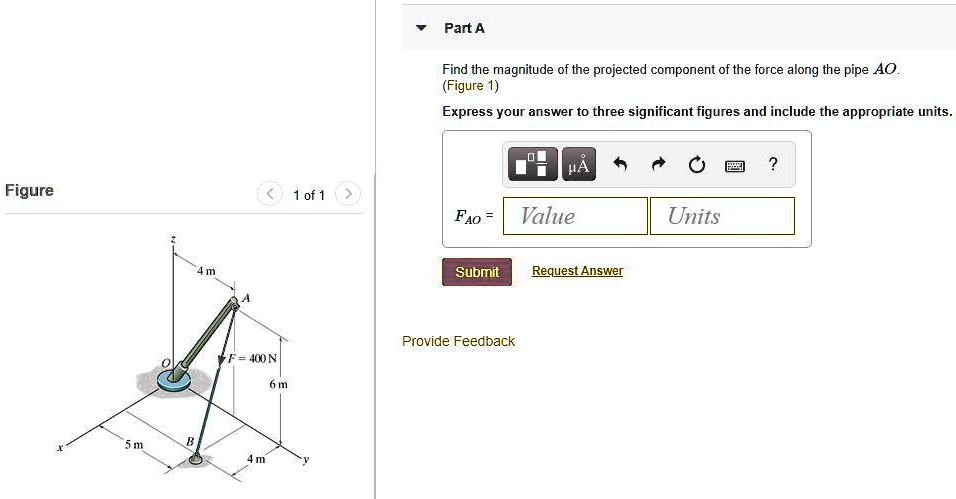This screenshot has height=499, width=956.
Task: Reset the answer with circular arrow icon
Action: [x=697, y=165]
